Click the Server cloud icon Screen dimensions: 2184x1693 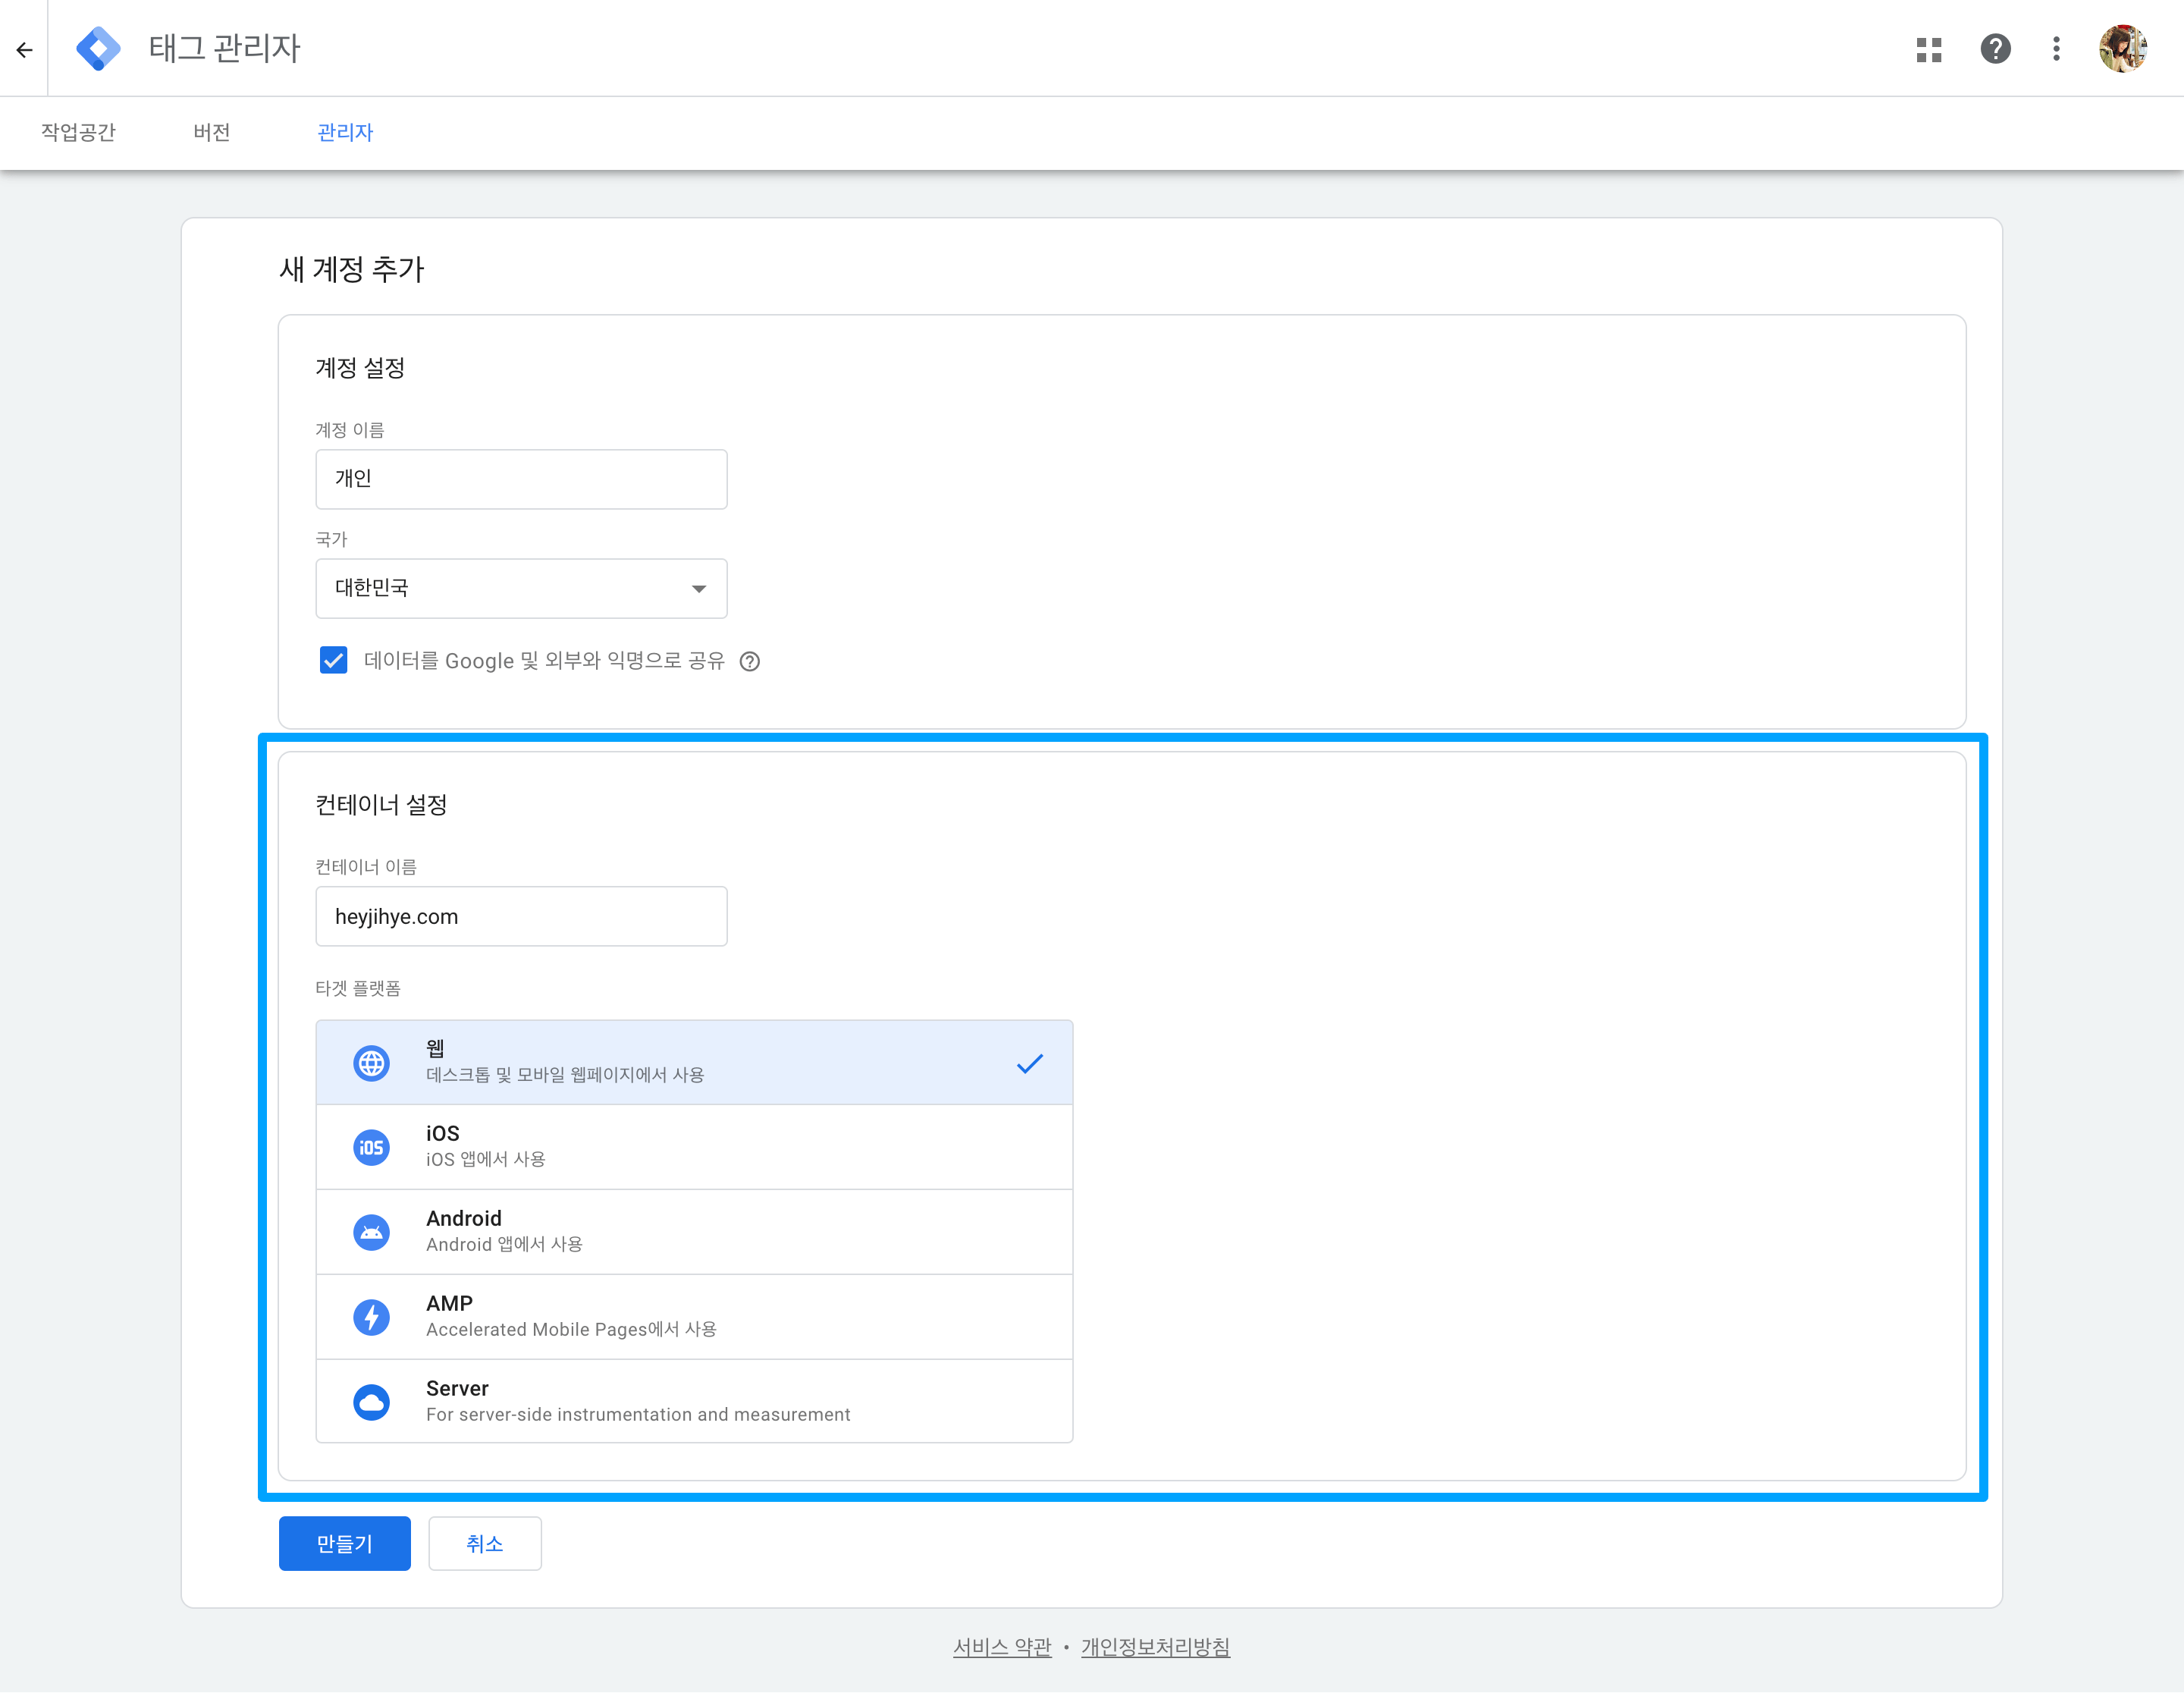point(371,1402)
